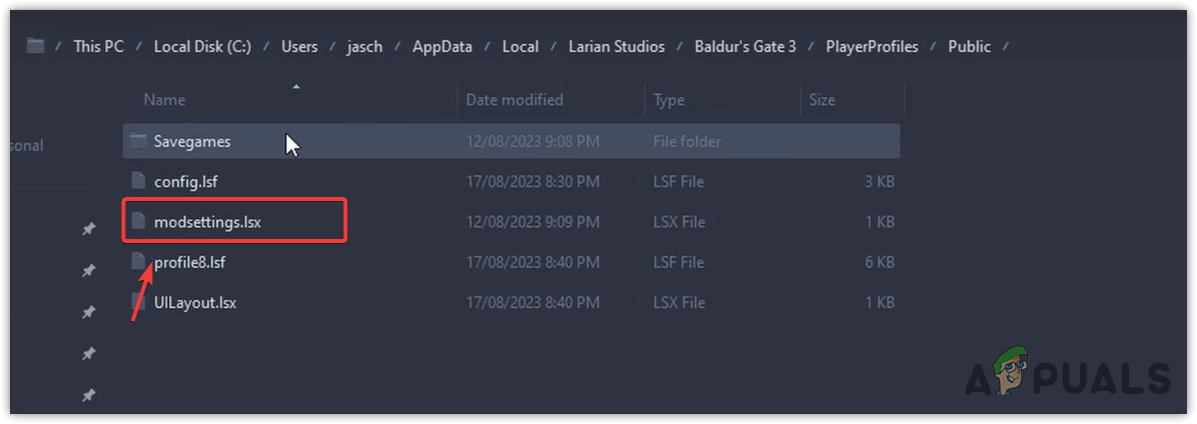
Task: Click the config.lsf file icon
Action: pos(138,181)
